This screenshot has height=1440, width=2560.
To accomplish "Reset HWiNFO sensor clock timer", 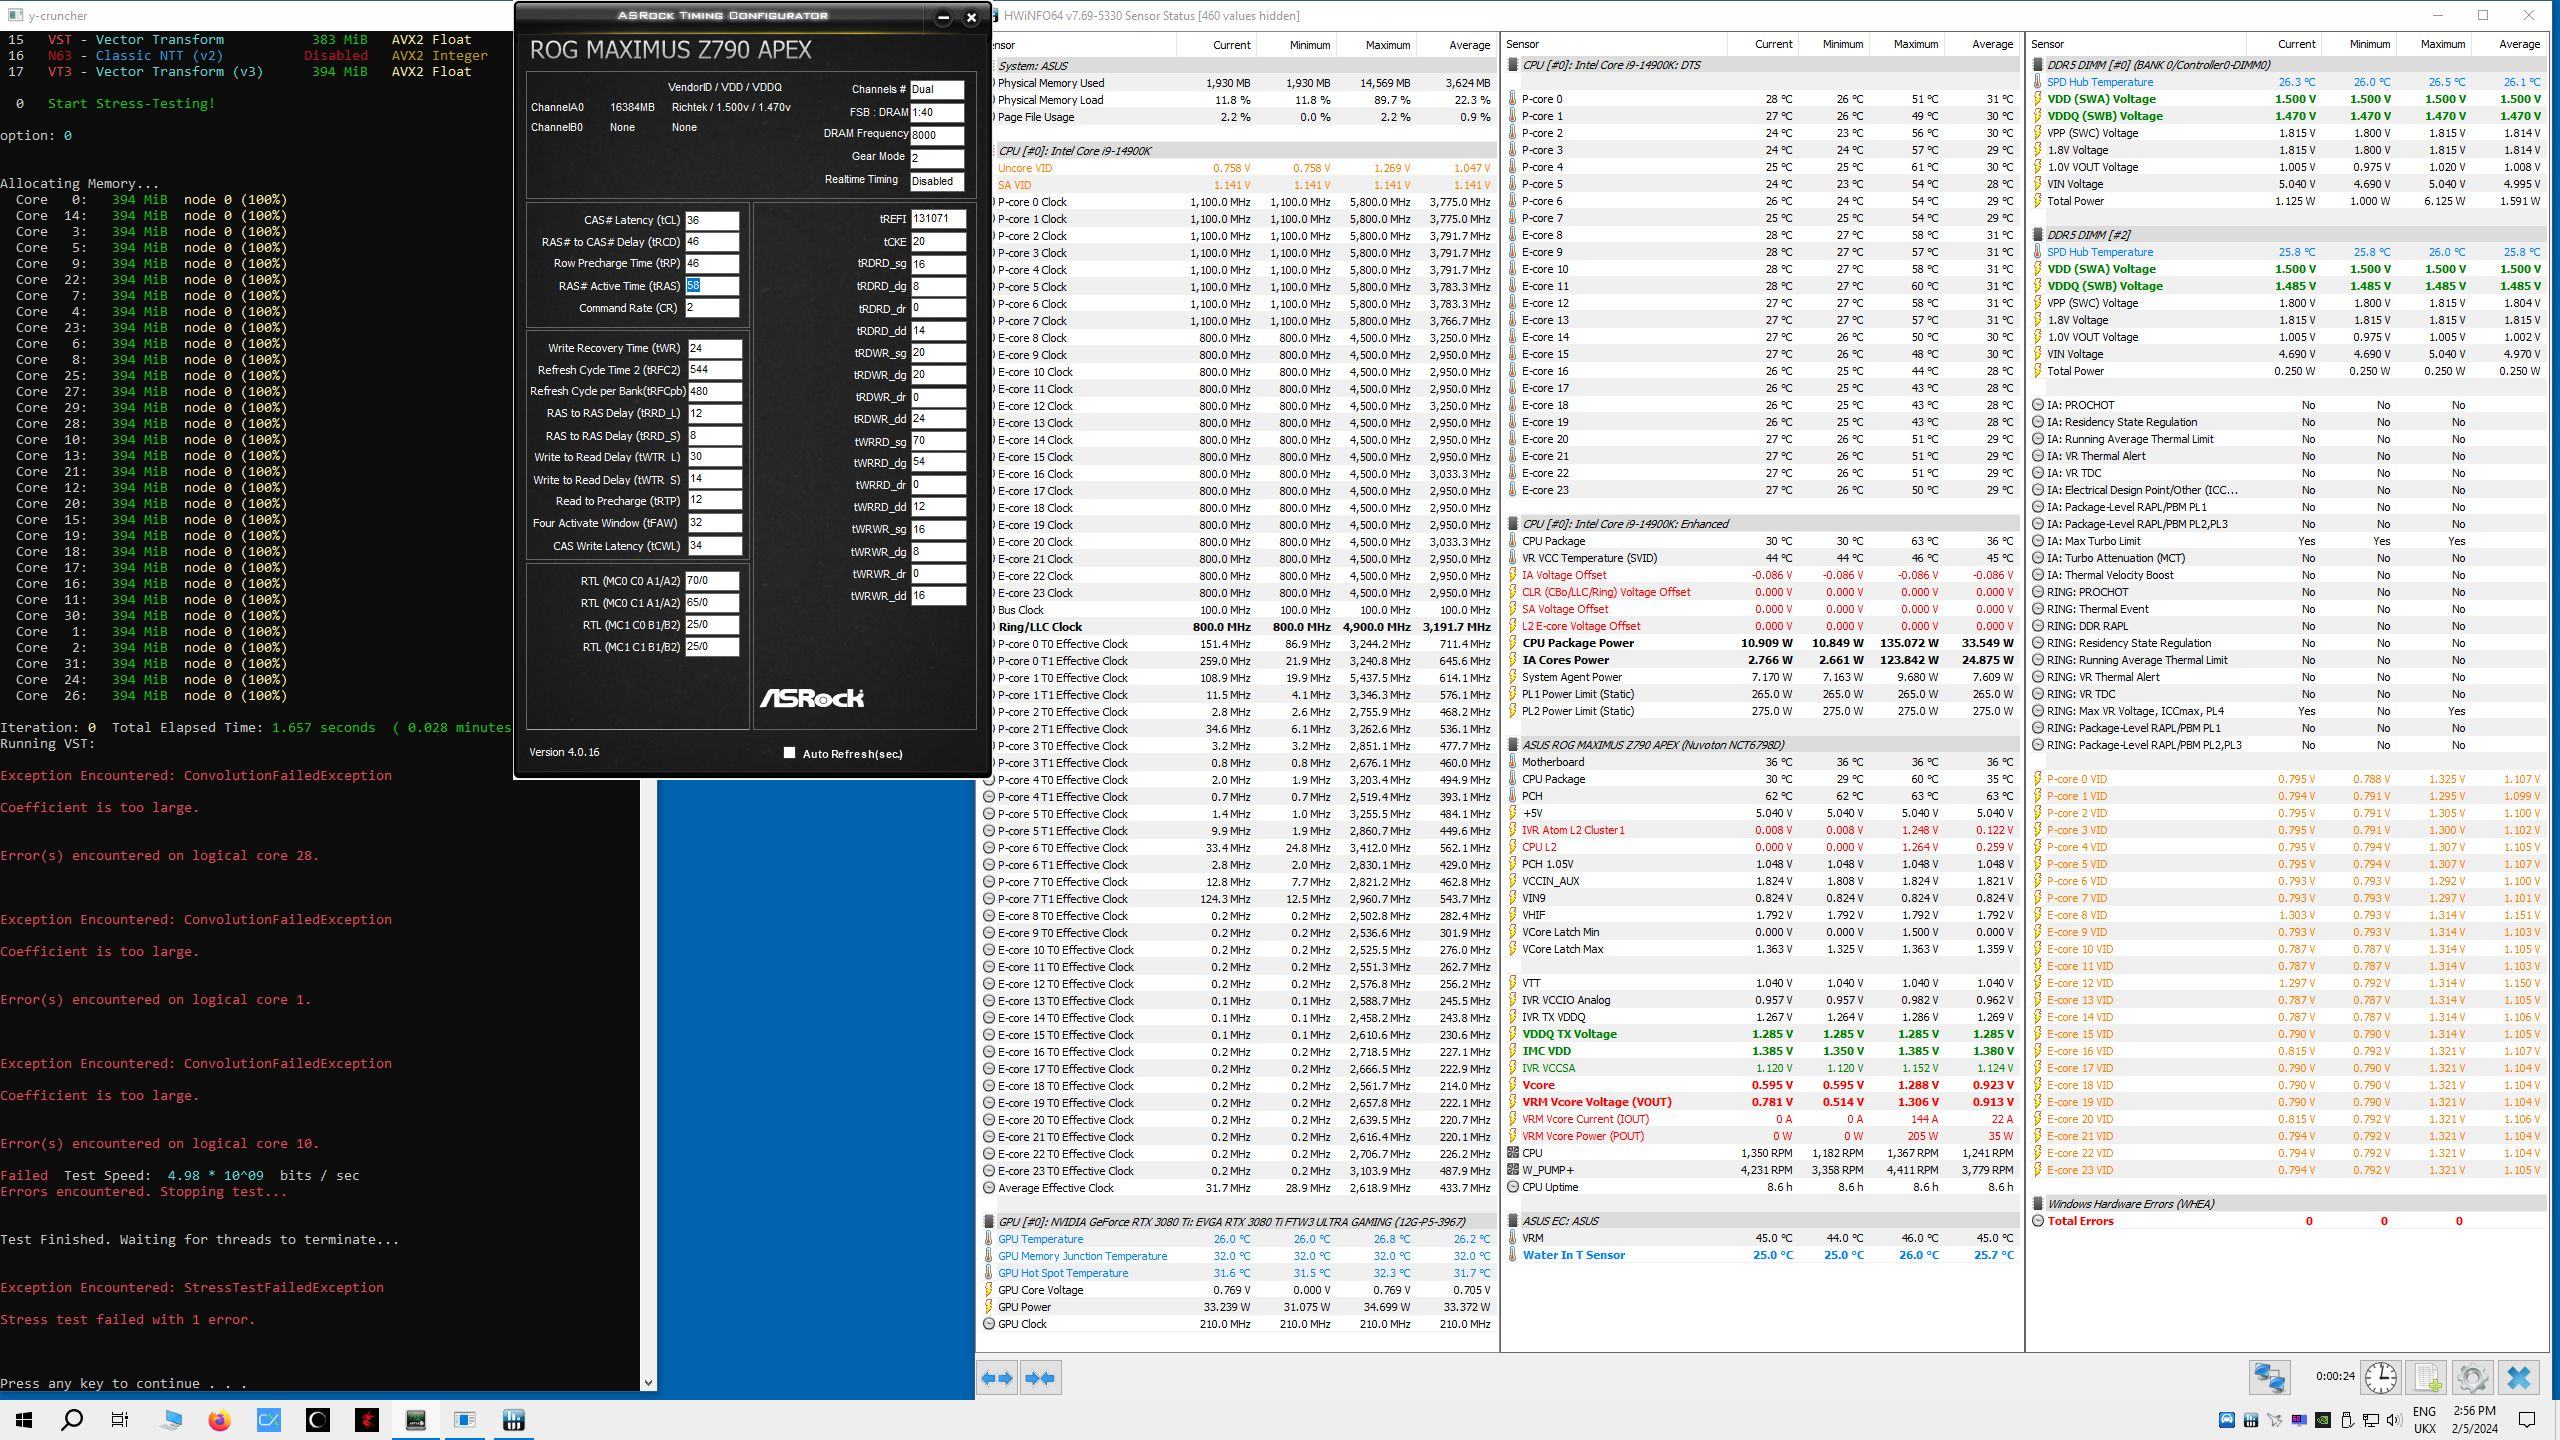I will click(x=2381, y=1378).
